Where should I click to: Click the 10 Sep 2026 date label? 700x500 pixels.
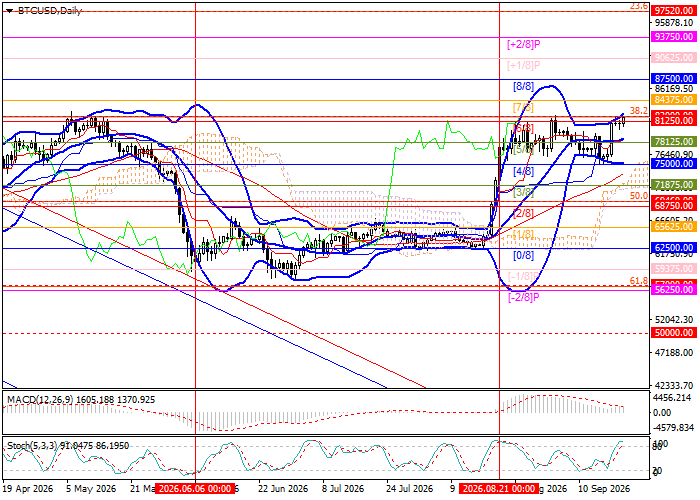click(x=604, y=489)
